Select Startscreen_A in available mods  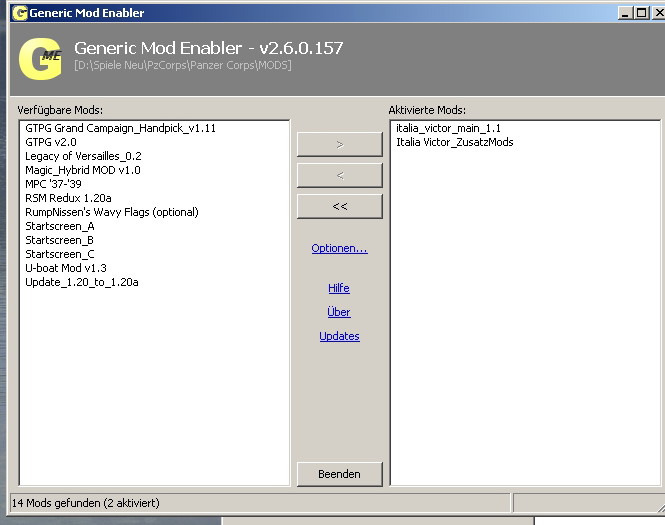click(60, 226)
